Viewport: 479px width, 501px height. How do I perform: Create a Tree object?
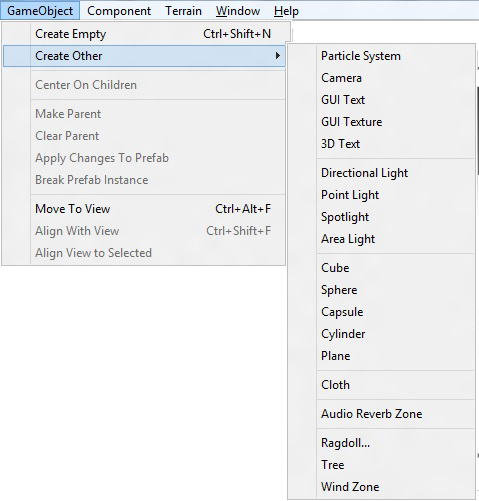click(381, 465)
